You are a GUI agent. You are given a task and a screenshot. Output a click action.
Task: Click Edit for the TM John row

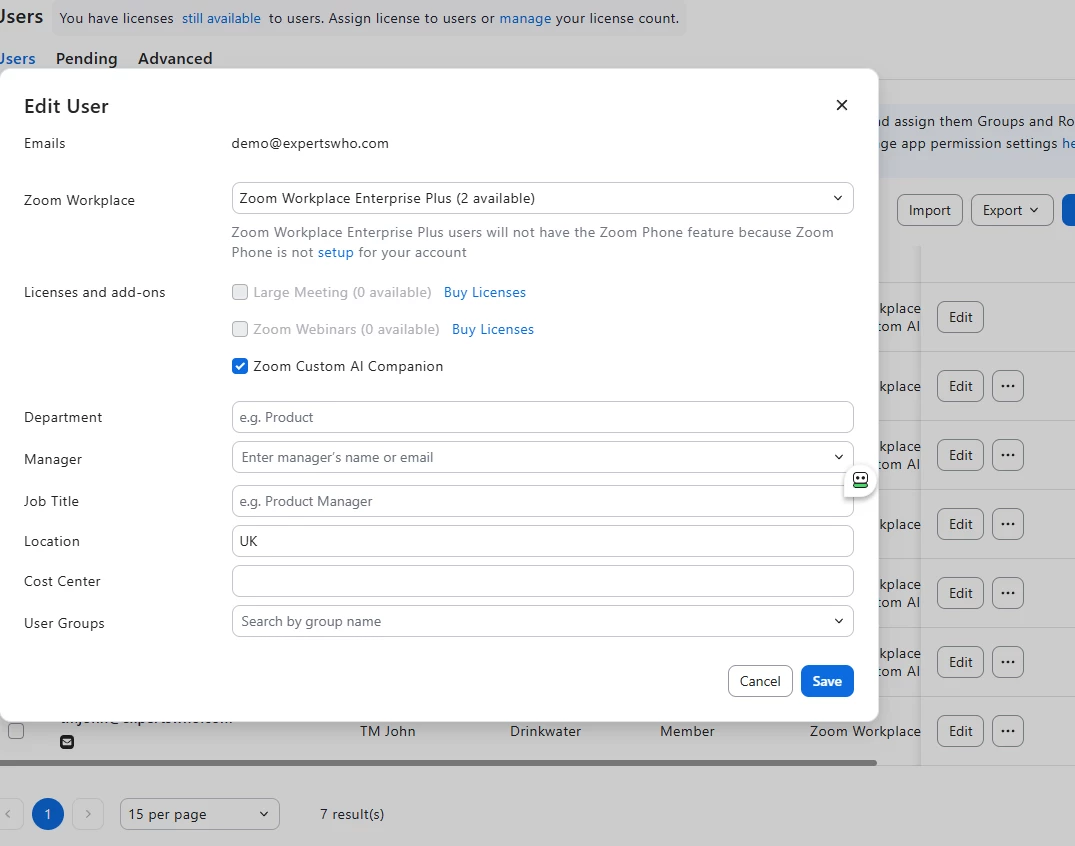(x=961, y=732)
